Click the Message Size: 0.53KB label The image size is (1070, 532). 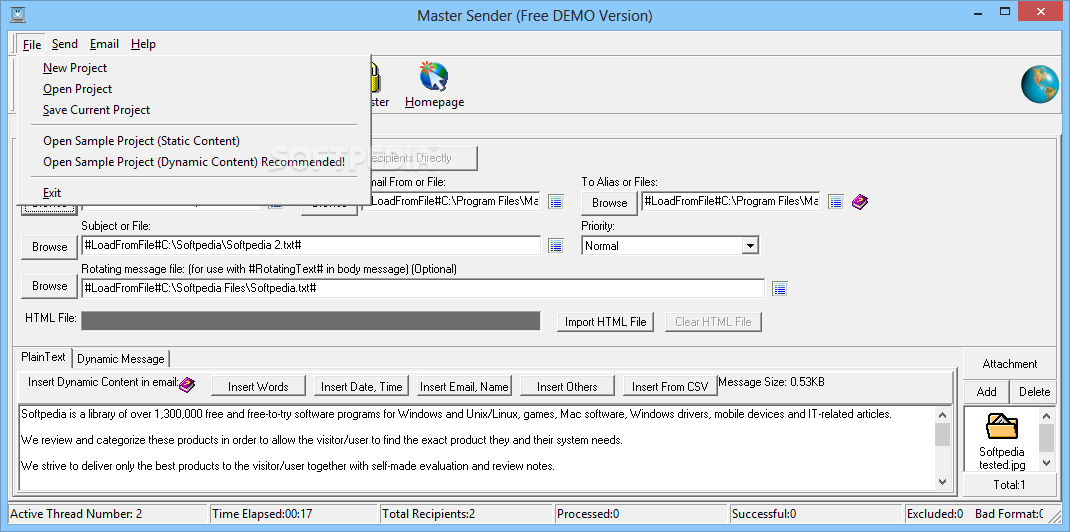tap(771, 382)
